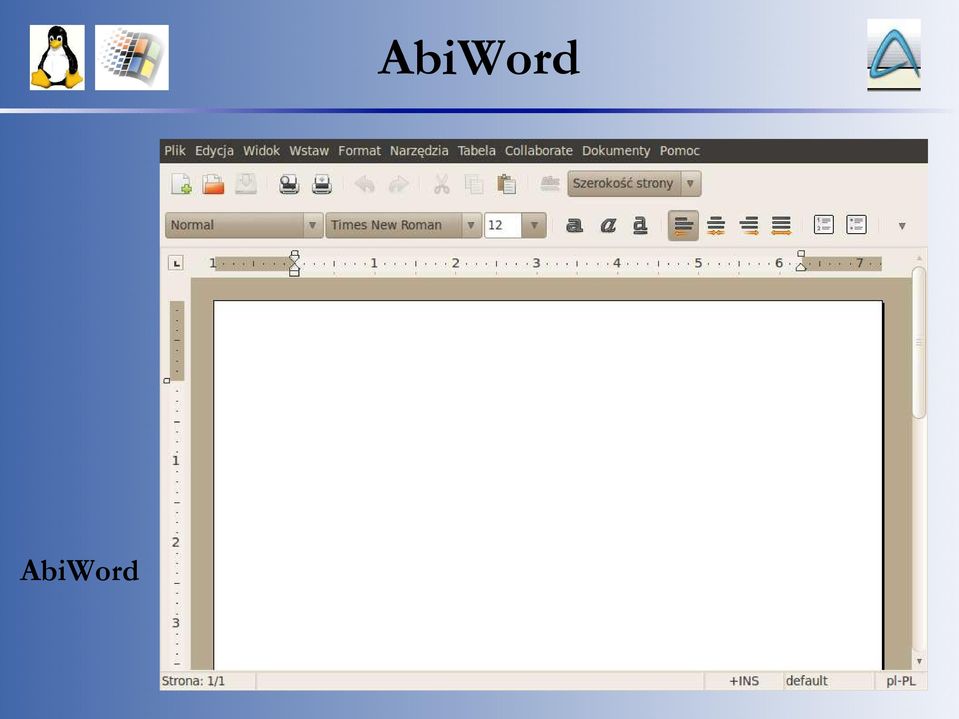This screenshot has height=719, width=959.
Task: Click the Windows logo image
Action: coord(131,57)
